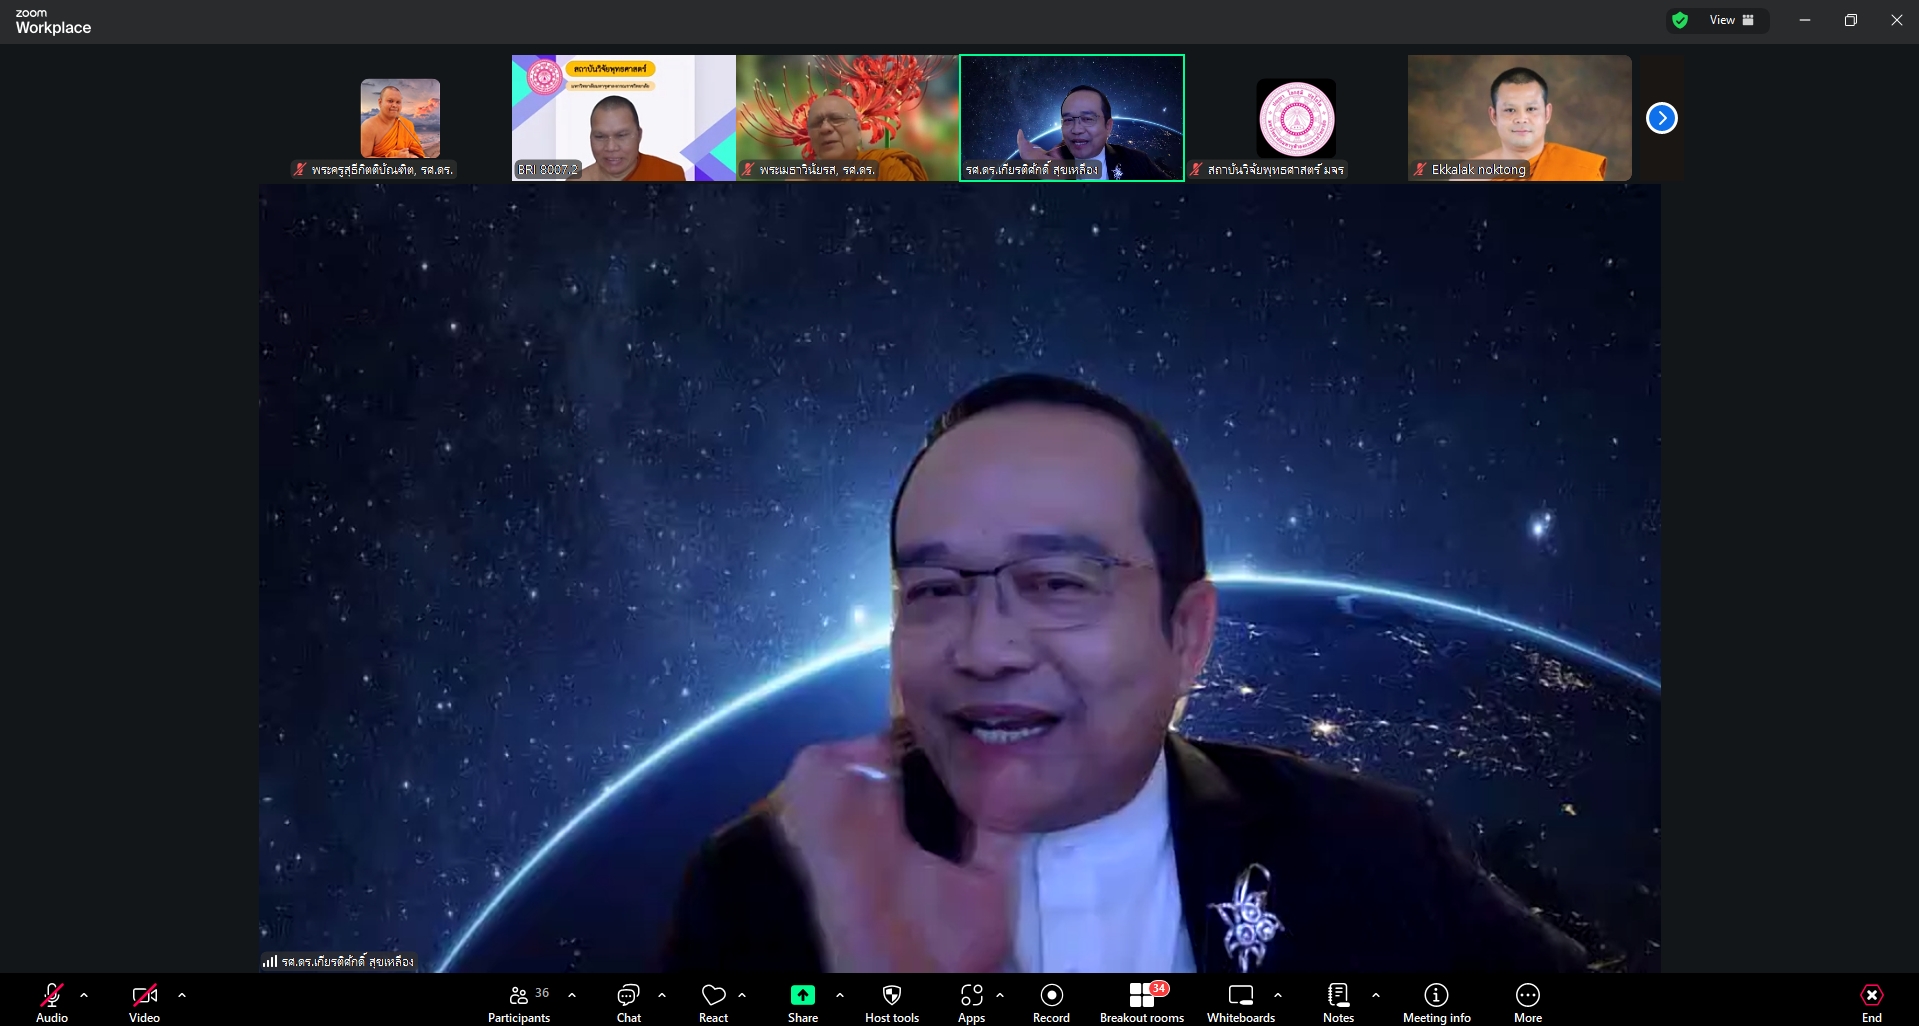Viewport: 1919px width, 1026px height.
Task: Show next participants with blue arrow
Action: (1661, 118)
